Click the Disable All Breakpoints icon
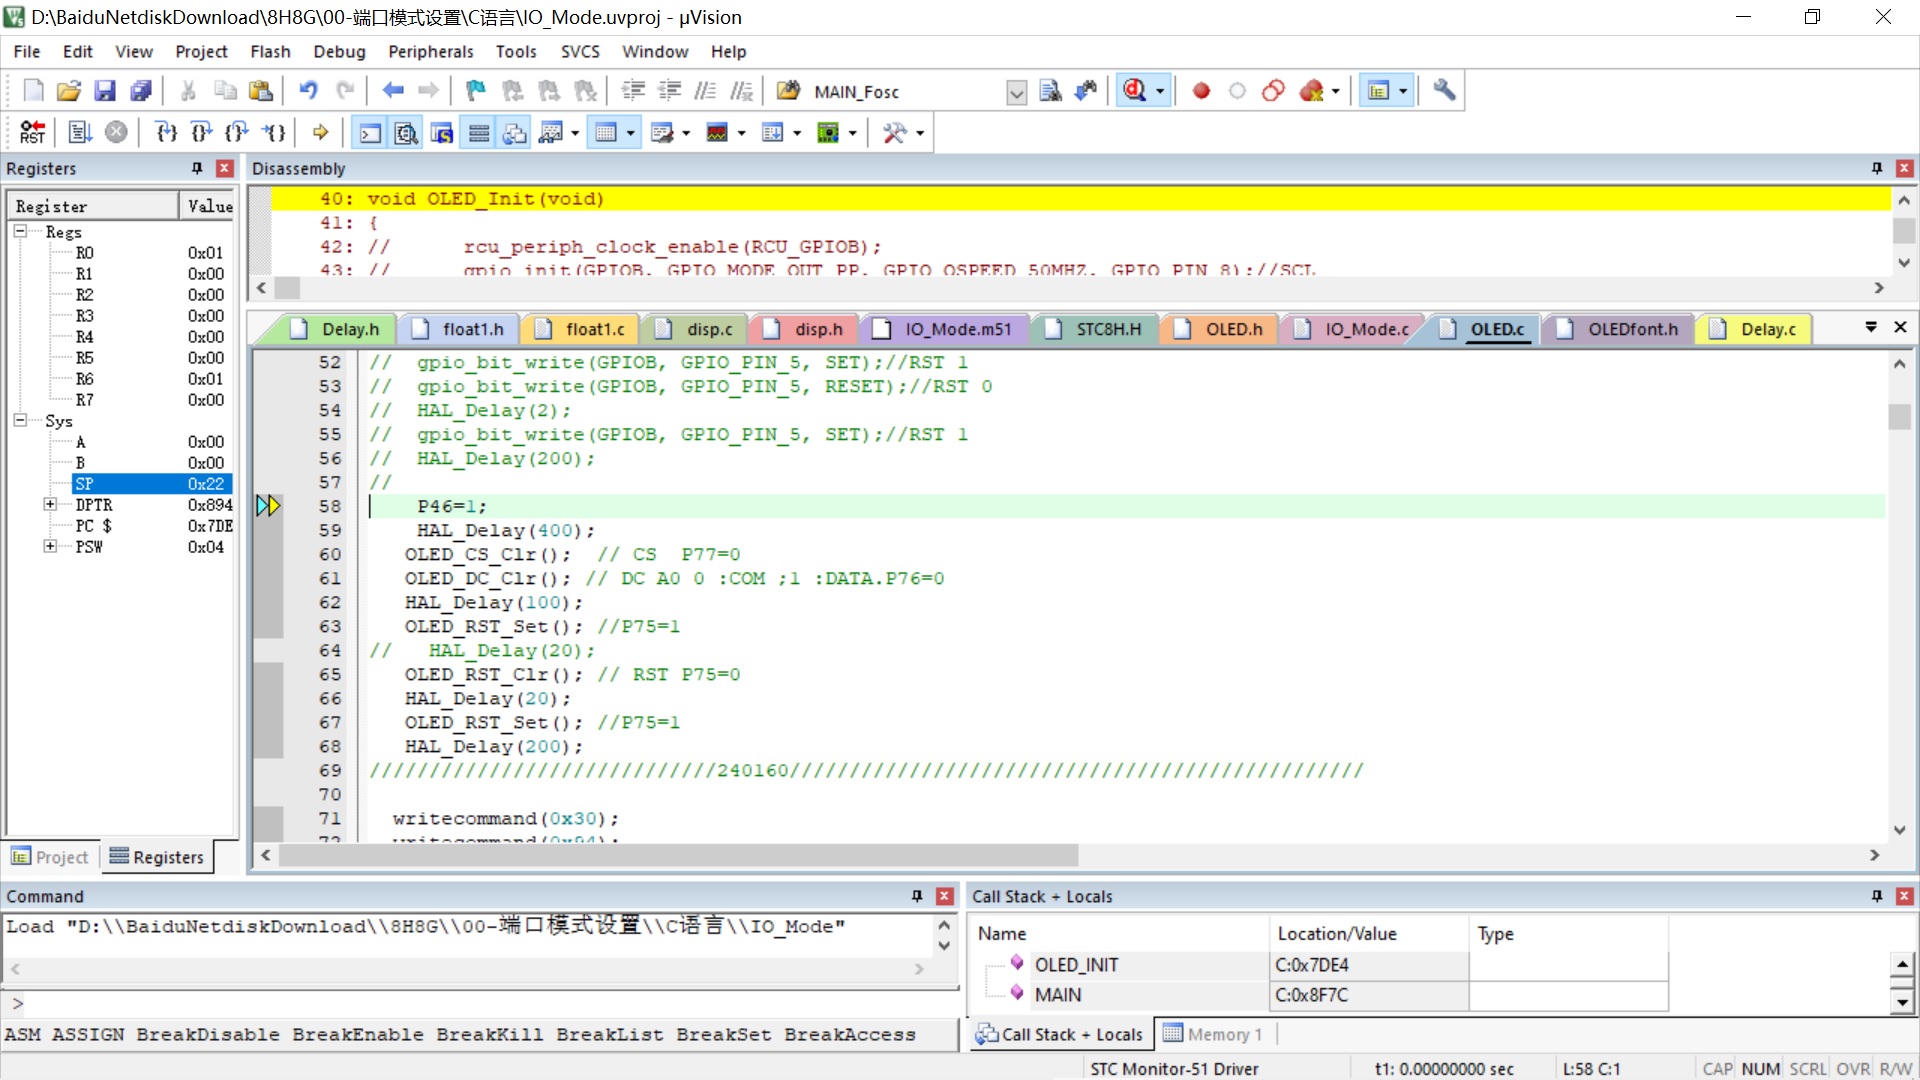This screenshot has height=1080, width=1920. pos(1273,91)
